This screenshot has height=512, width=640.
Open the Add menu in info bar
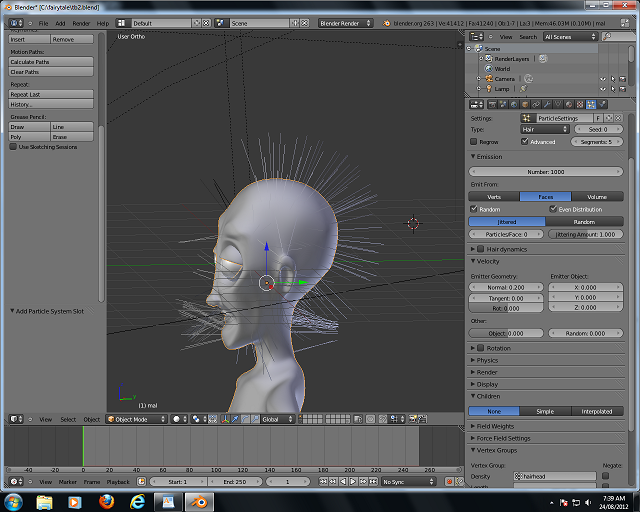(60, 23)
